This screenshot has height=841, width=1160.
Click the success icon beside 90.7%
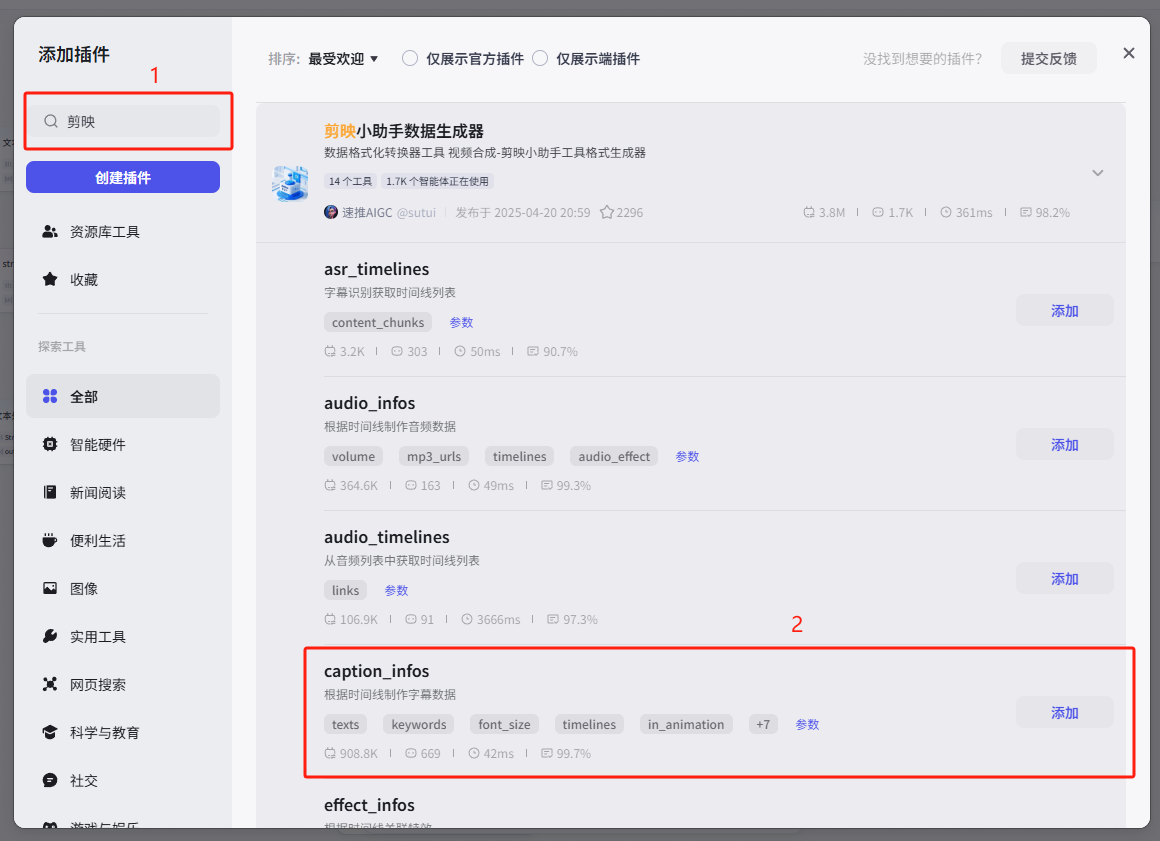tap(533, 351)
